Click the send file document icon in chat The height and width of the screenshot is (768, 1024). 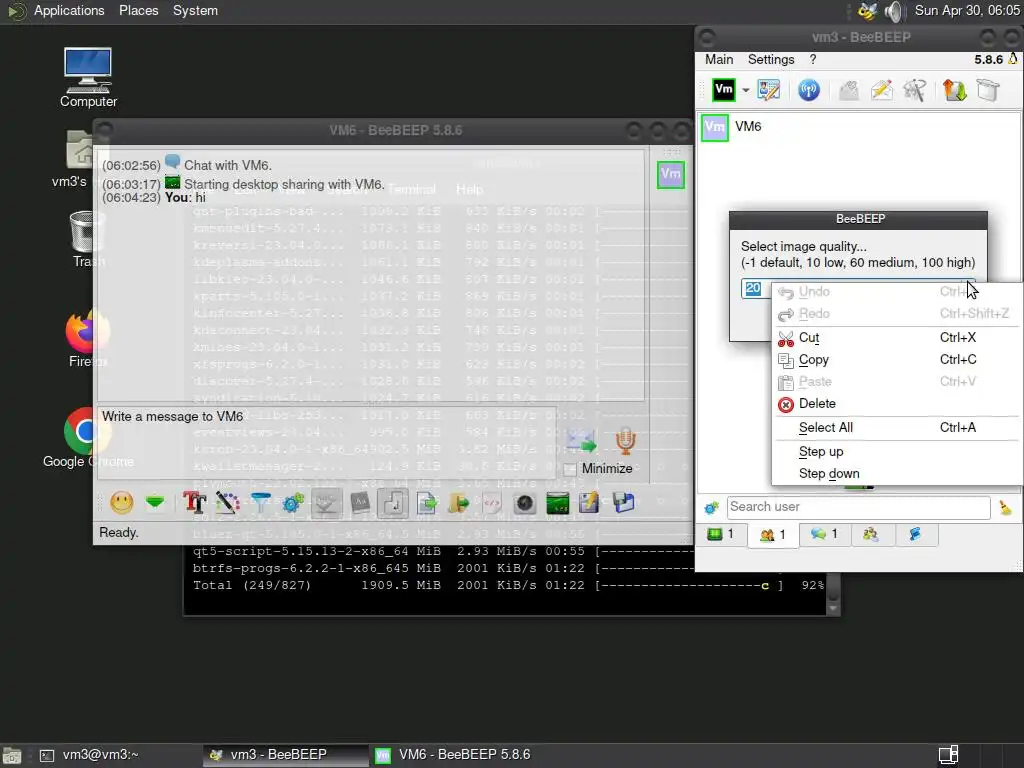(426, 503)
